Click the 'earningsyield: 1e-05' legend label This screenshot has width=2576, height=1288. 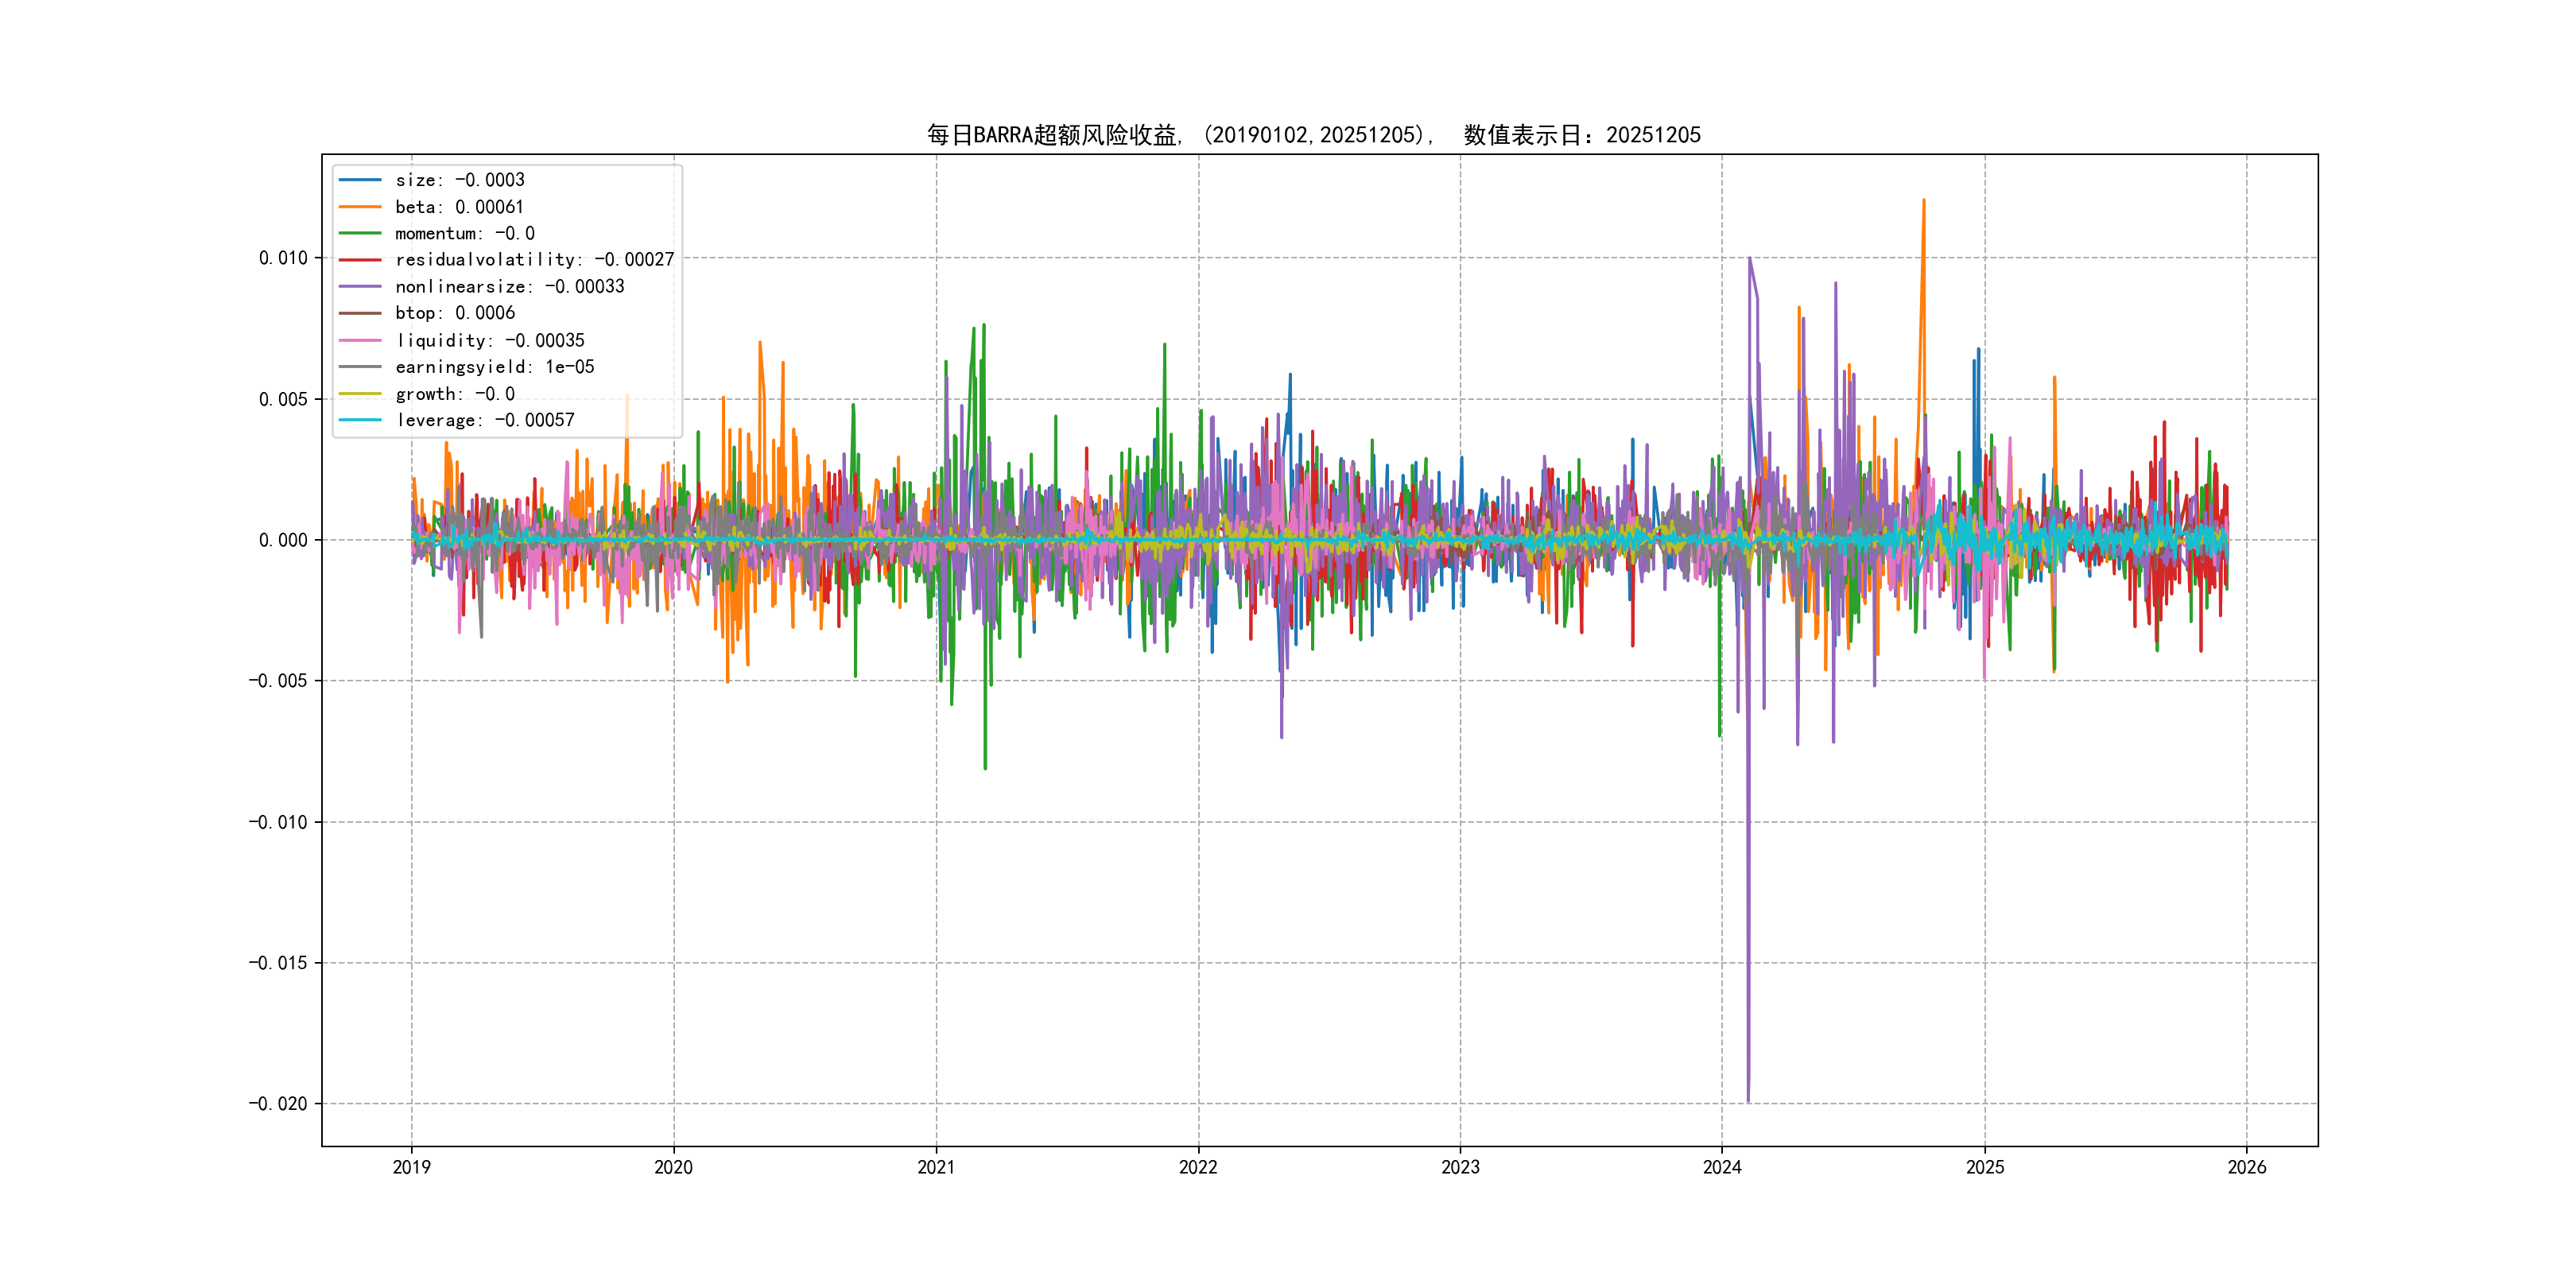click(x=494, y=367)
